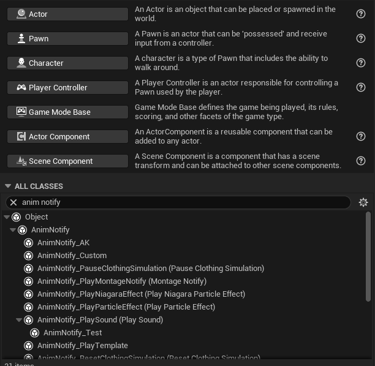Open help for Actor Component
This screenshot has width=375, height=366.
click(x=361, y=136)
